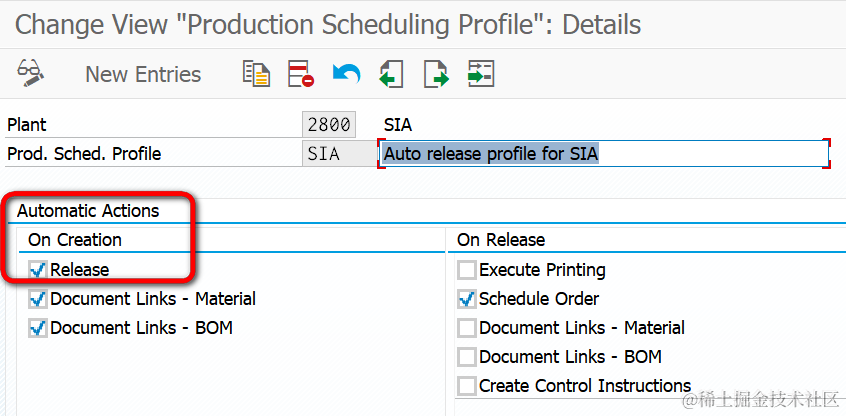846x416 pixels.
Task: Toggle Document Links - Material on creation
Action: (x=38, y=298)
